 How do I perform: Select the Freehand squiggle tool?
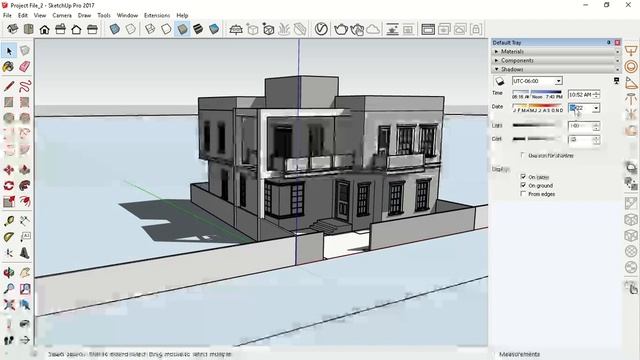coord(24,86)
